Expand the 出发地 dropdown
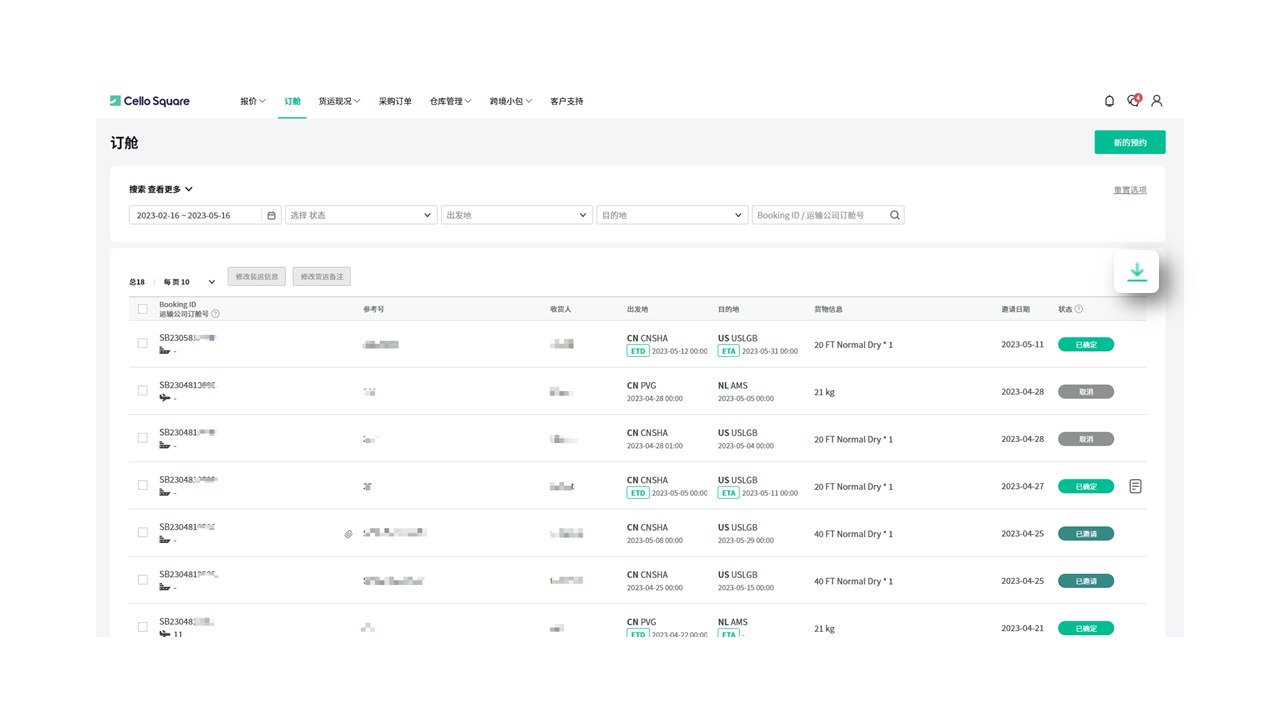This screenshot has width=1280, height=720. (x=516, y=215)
